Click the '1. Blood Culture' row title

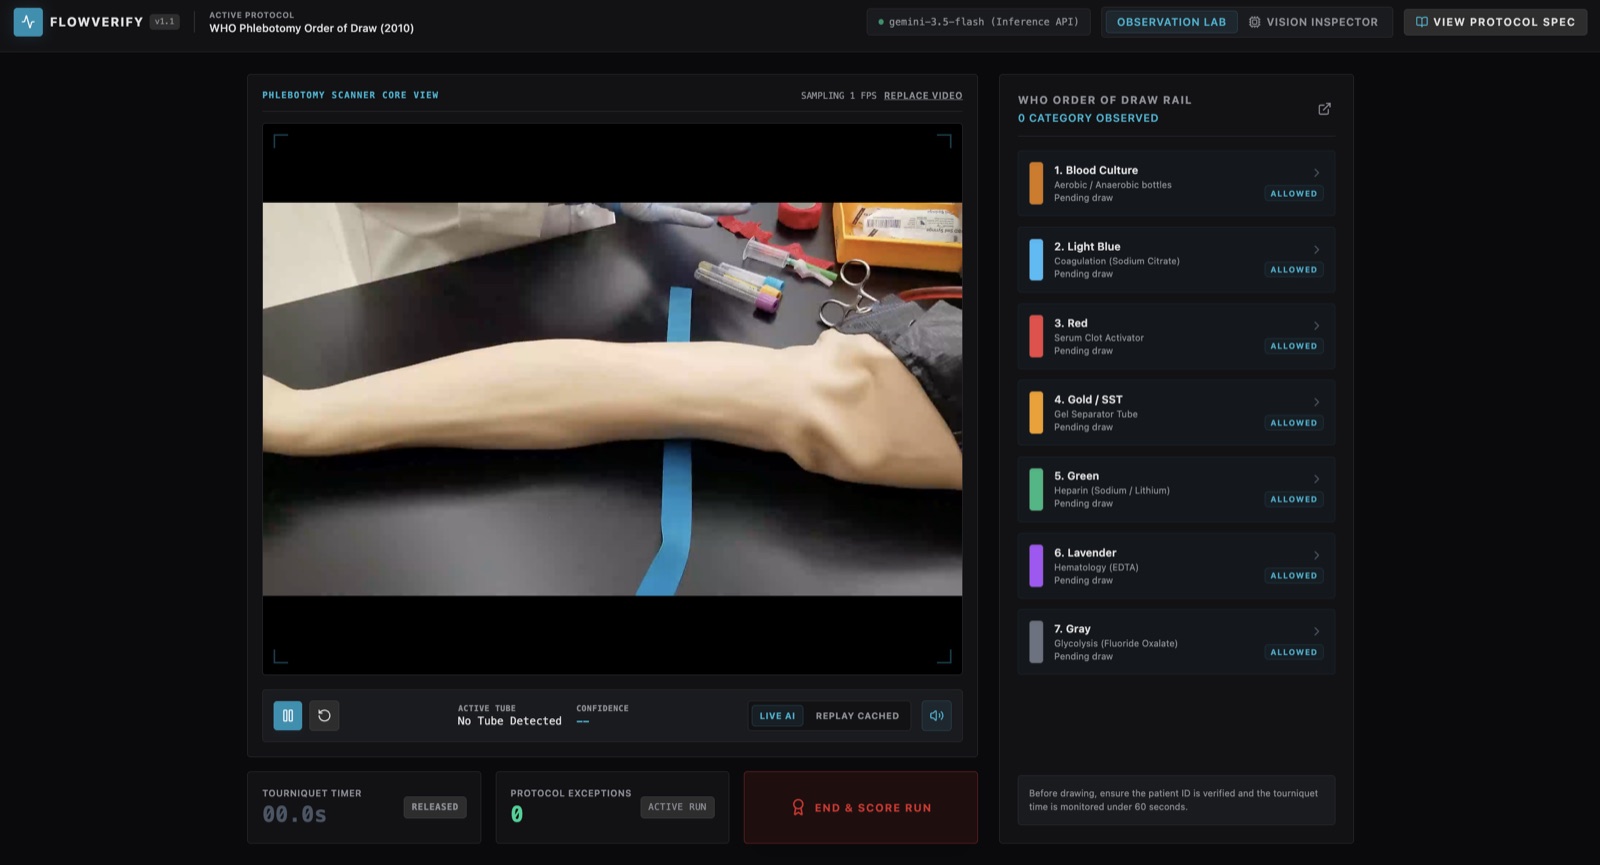(1095, 170)
